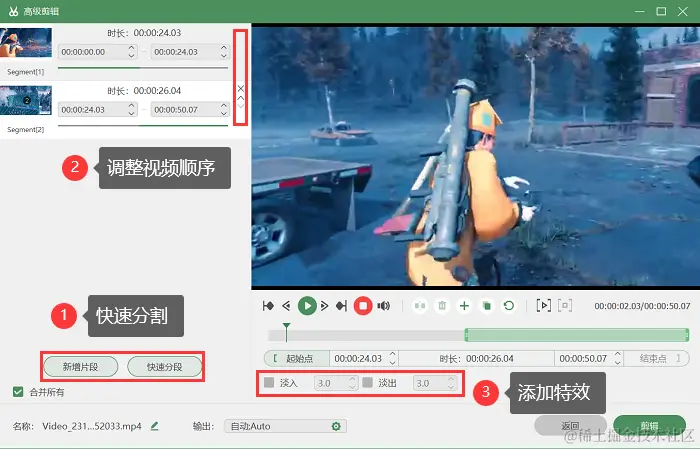Decrease the fade-out duration value
The width and height of the screenshot is (700, 449).
pyautogui.click(x=451, y=387)
